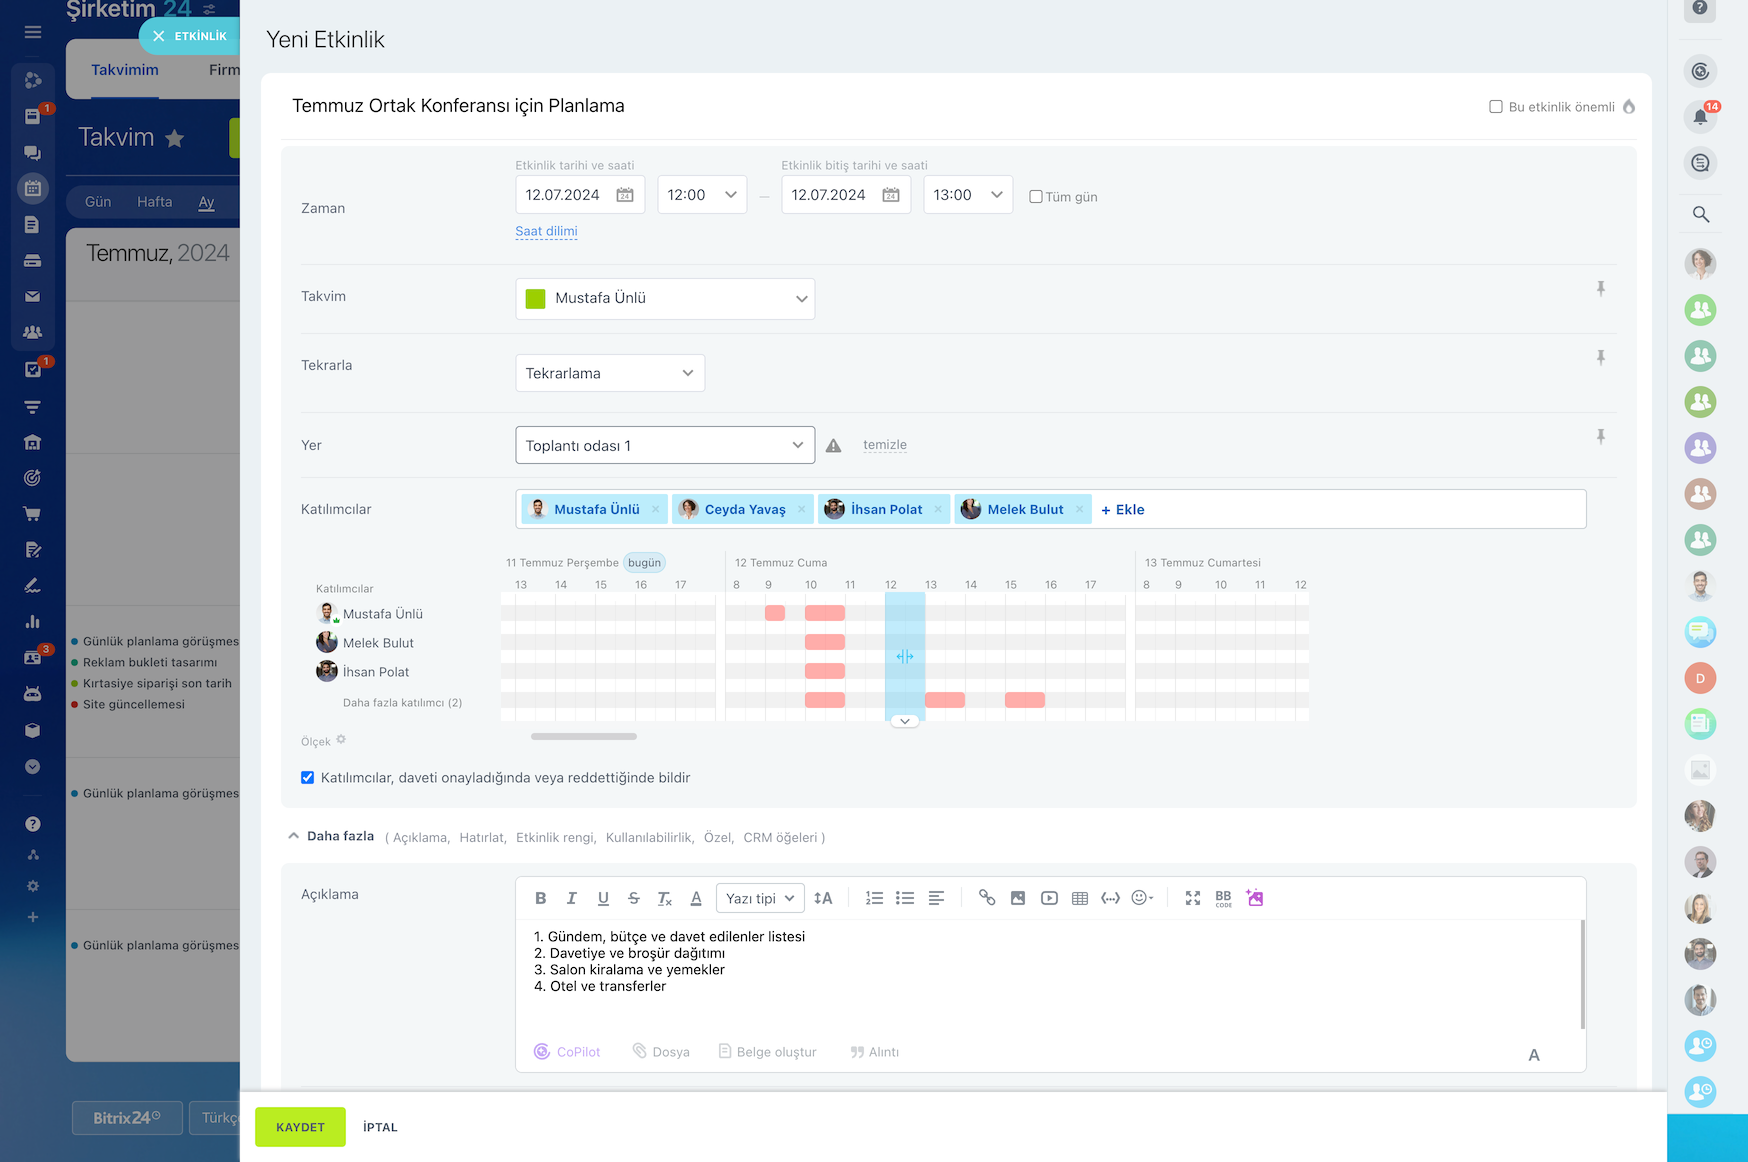Insert a table in the editor
This screenshot has width=1748, height=1162.
[1079, 898]
